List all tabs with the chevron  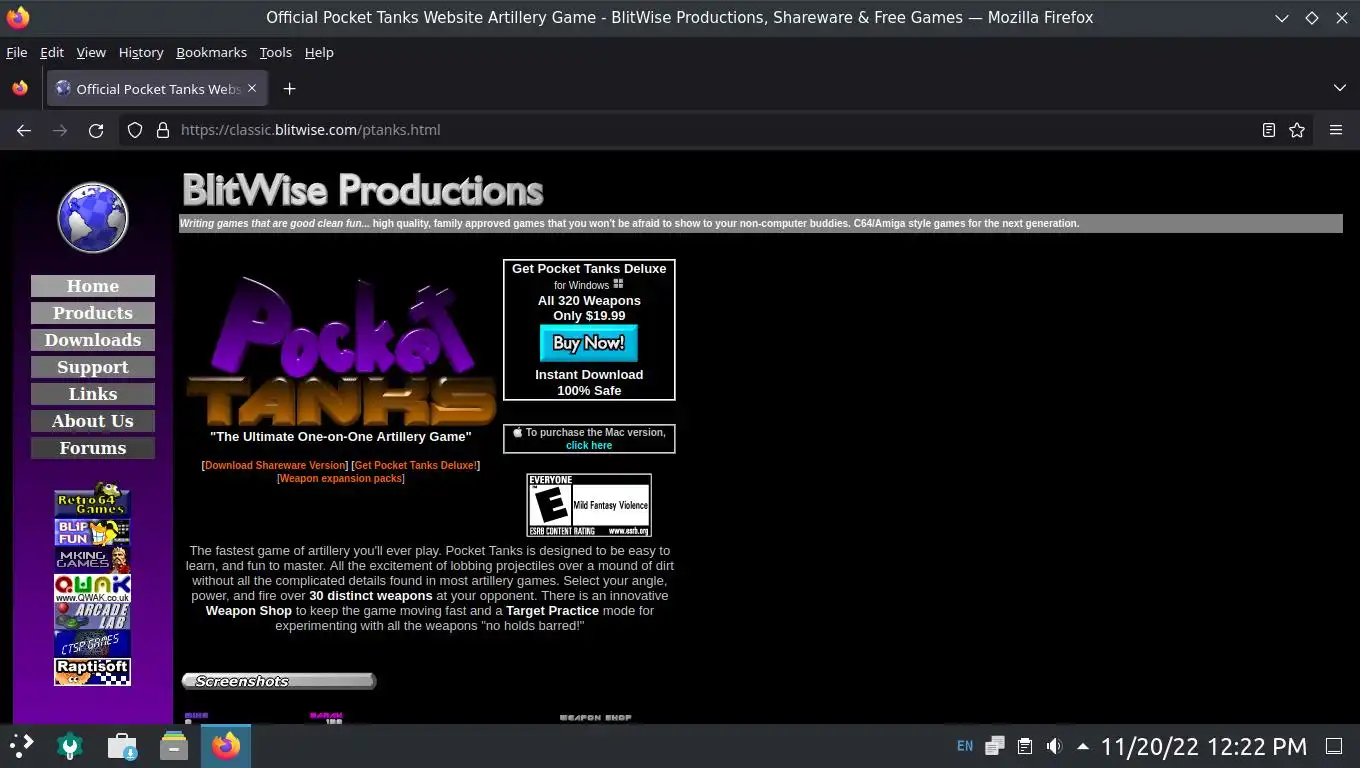pos(1340,88)
